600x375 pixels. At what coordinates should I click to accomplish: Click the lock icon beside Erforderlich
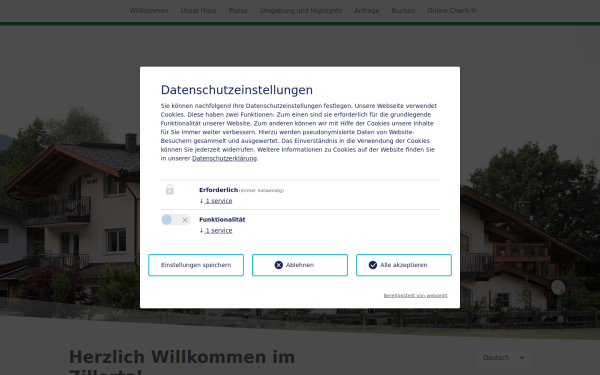tap(170, 190)
